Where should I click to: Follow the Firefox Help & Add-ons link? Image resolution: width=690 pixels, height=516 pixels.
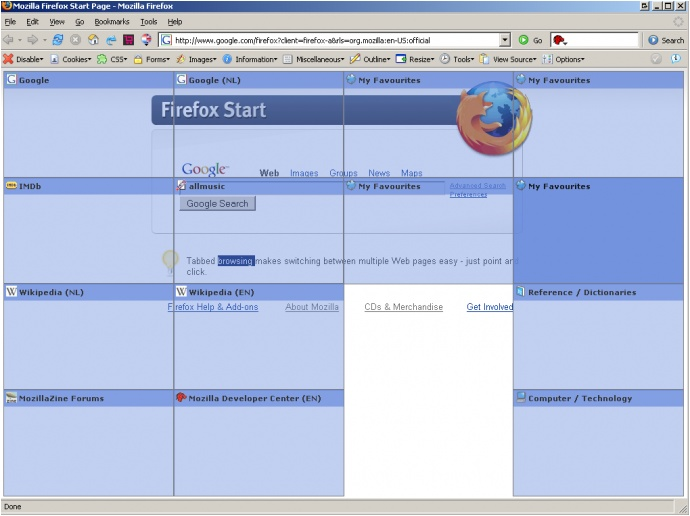[213, 307]
